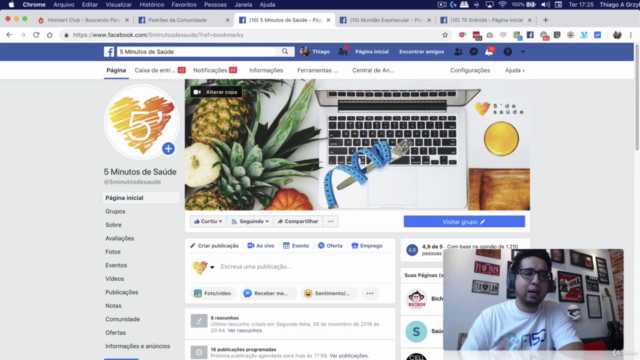Open the Ver rascunhos link

pos(245,331)
